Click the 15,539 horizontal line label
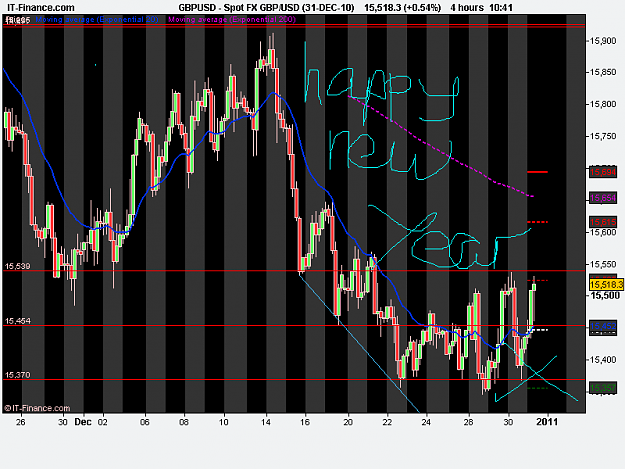This screenshot has height=469, width=625. 18,266
